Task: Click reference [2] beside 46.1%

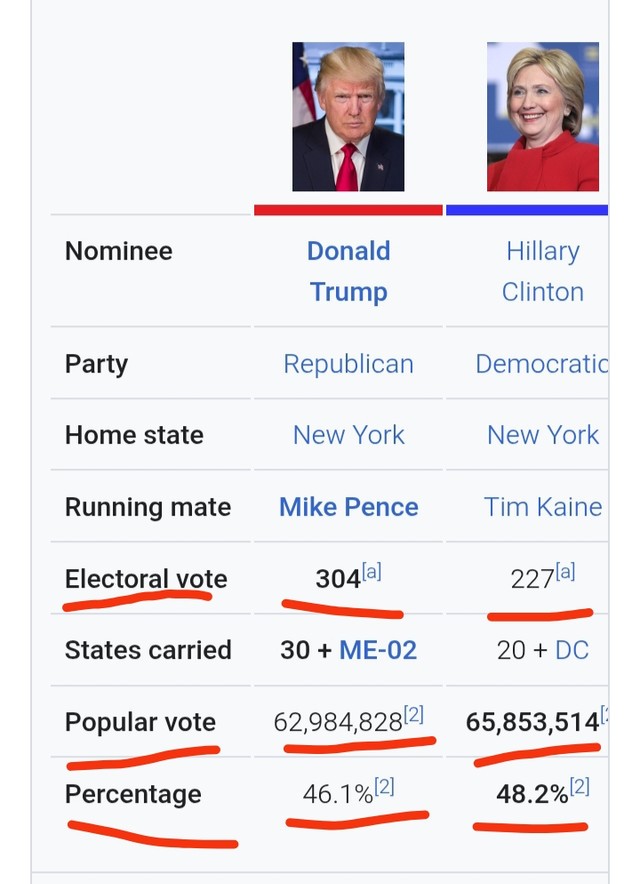Action: pos(384,786)
